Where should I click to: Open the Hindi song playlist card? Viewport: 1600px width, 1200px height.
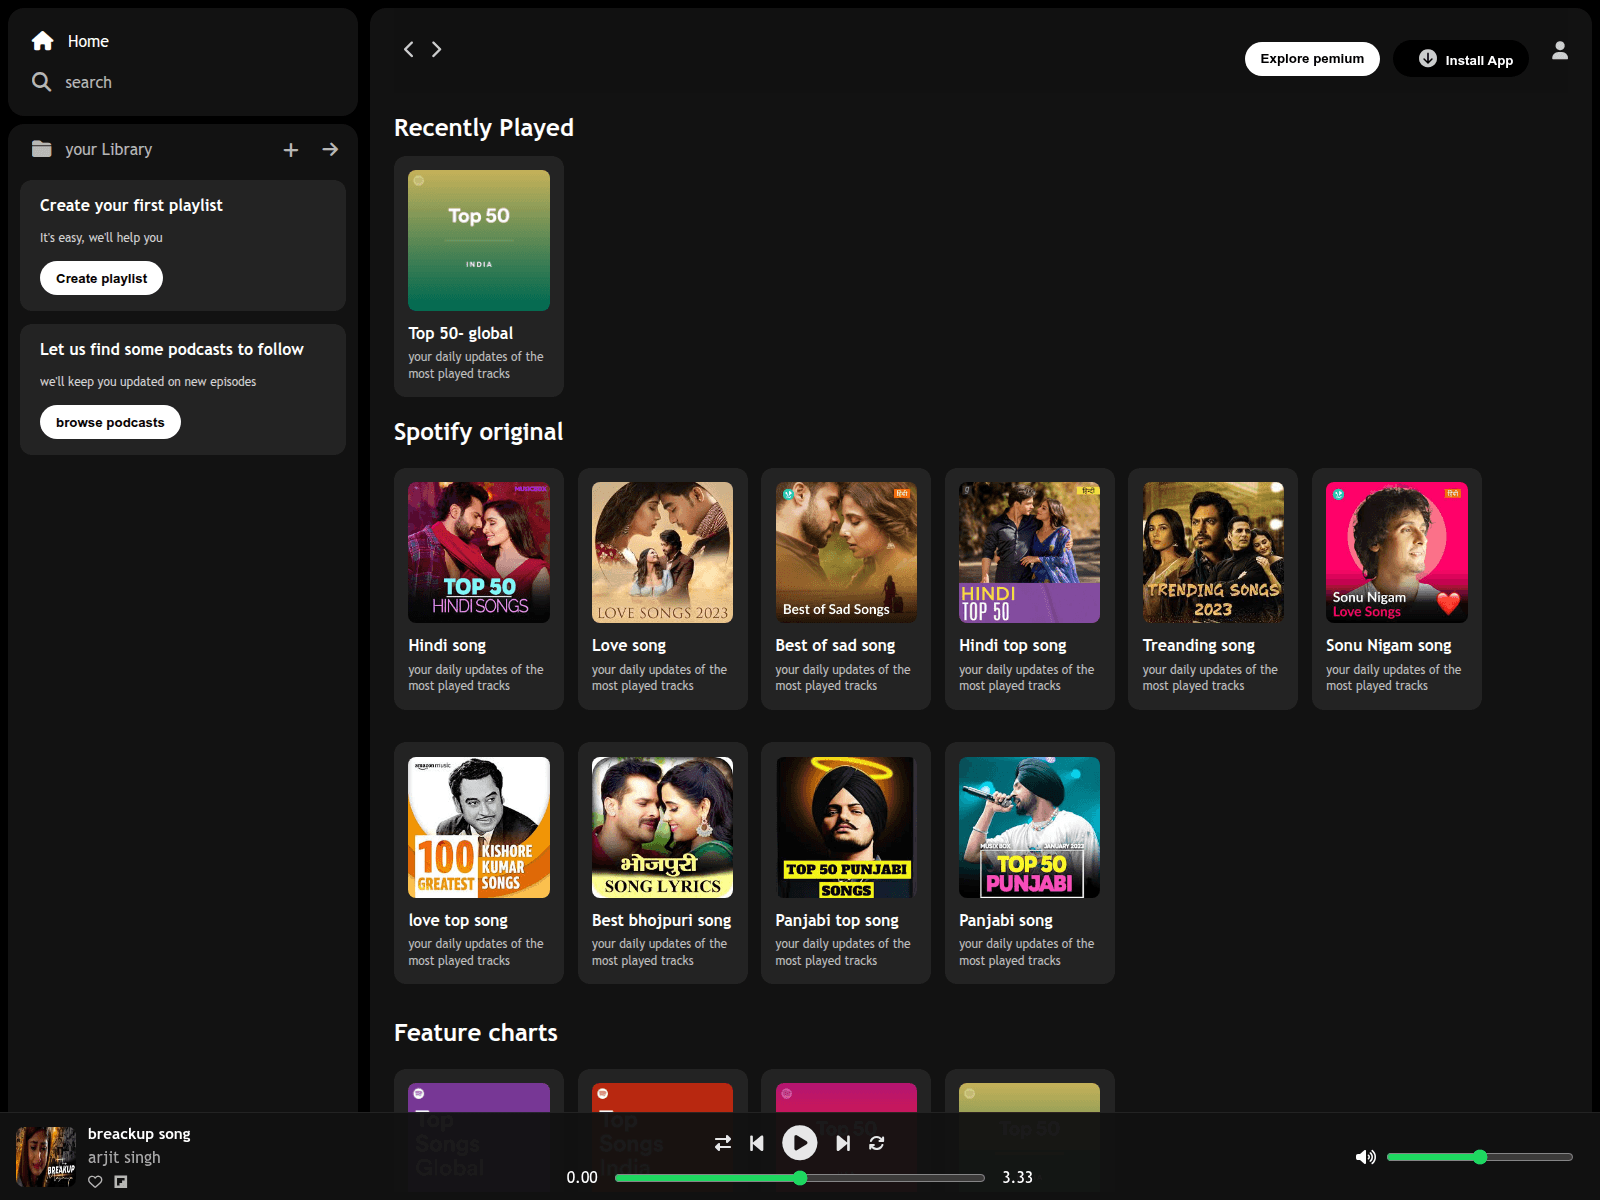[x=479, y=589]
